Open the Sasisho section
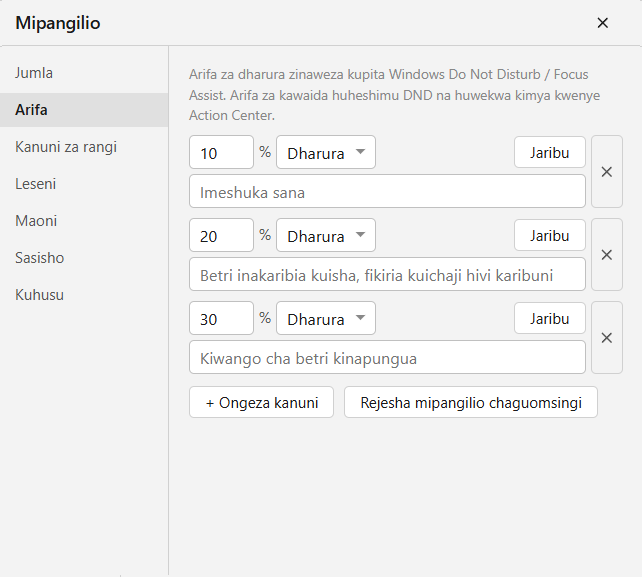Screen dimensions: 642x577 84,258
